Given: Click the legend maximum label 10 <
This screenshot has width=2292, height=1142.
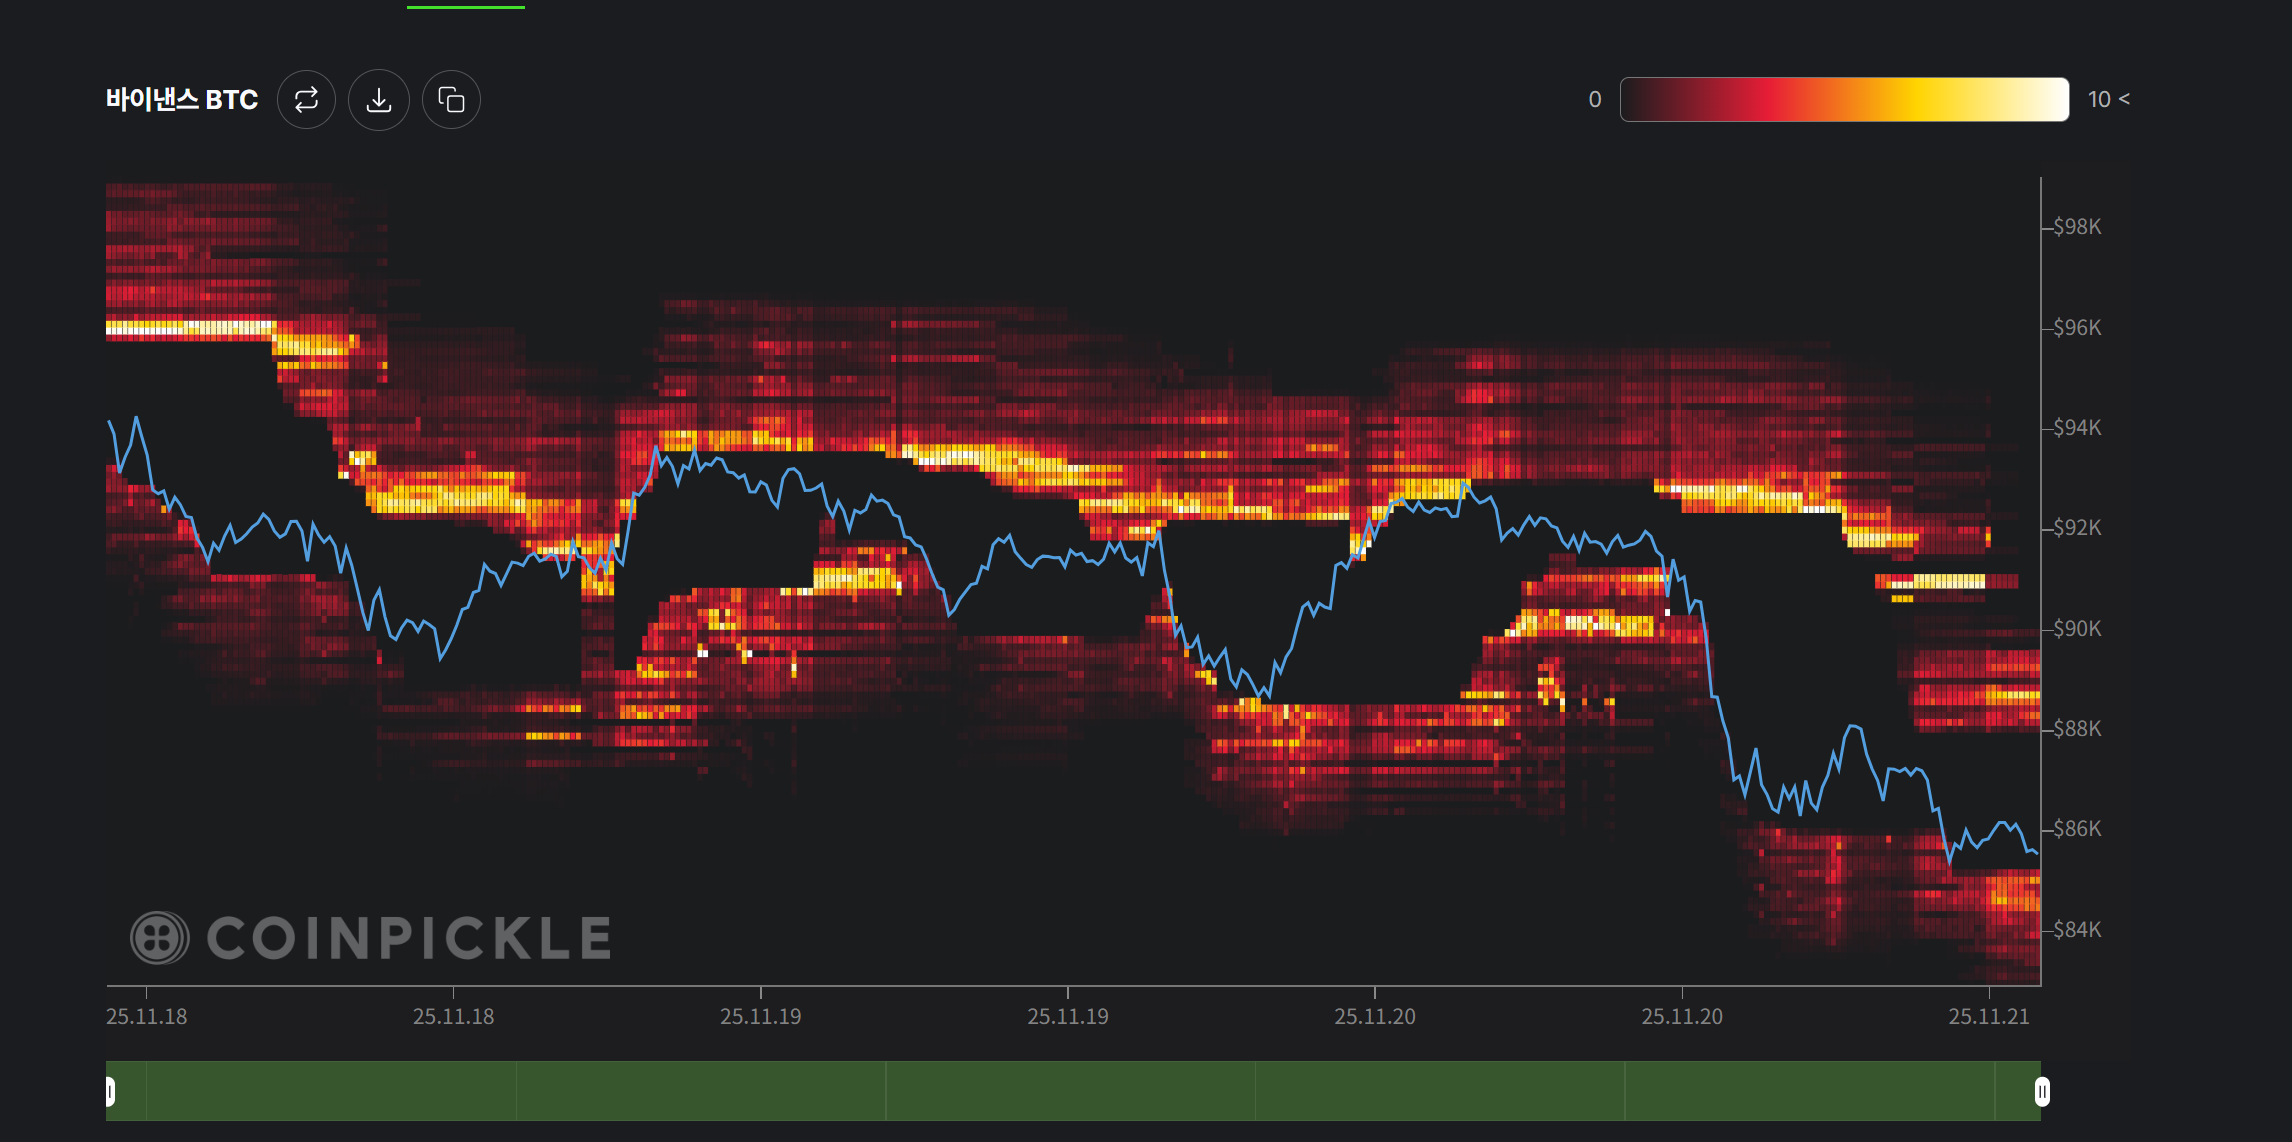Looking at the screenshot, I should tap(2108, 99).
